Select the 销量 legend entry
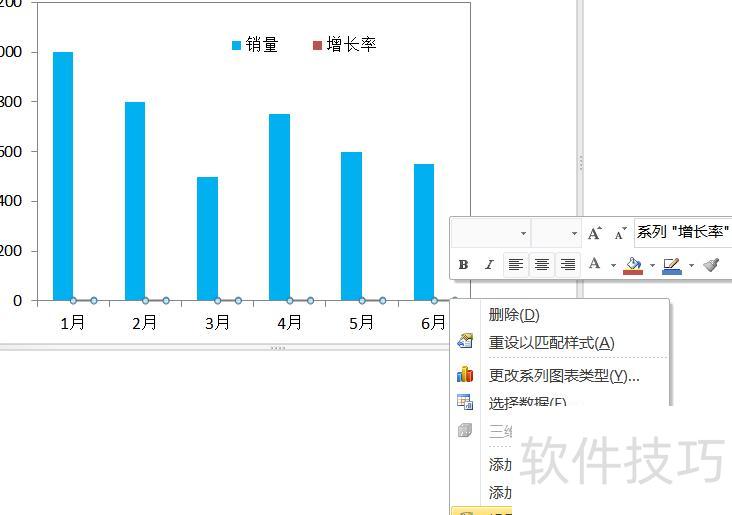The image size is (732, 515). pos(255,45)
